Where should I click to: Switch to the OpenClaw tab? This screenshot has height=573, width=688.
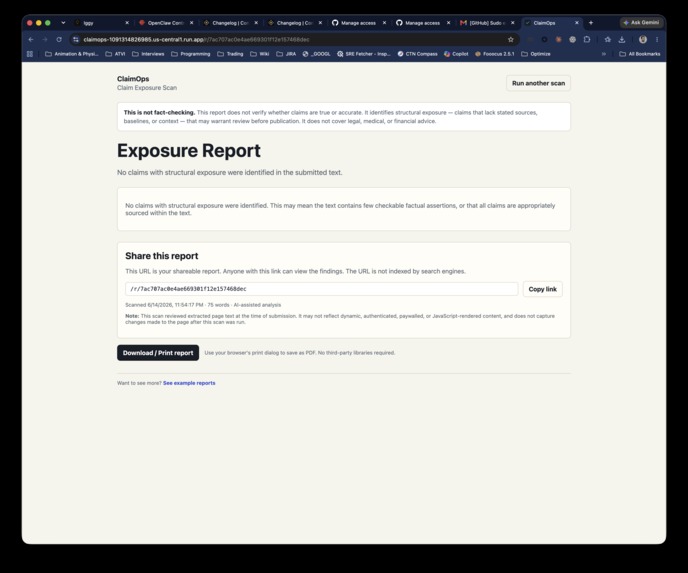pyautogui.click(x=165, y=23)
